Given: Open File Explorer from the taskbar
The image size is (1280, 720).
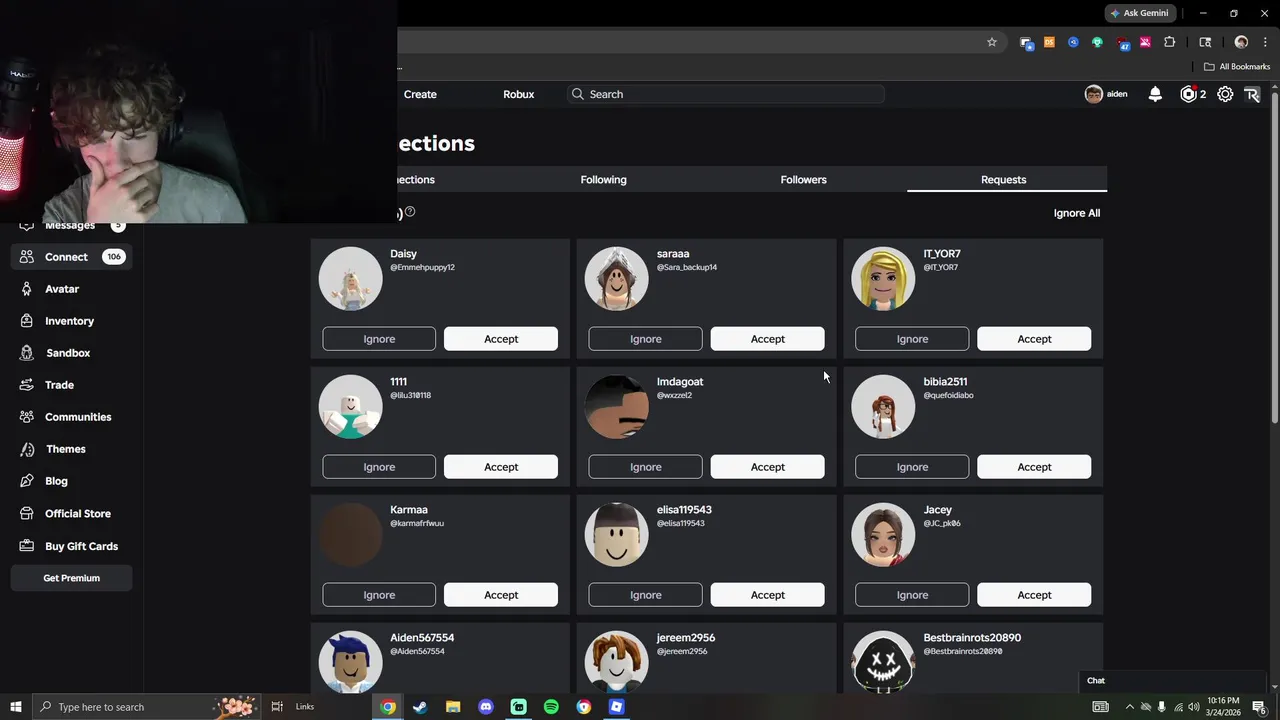Looking at the screenshot, I should click(453, 707).
